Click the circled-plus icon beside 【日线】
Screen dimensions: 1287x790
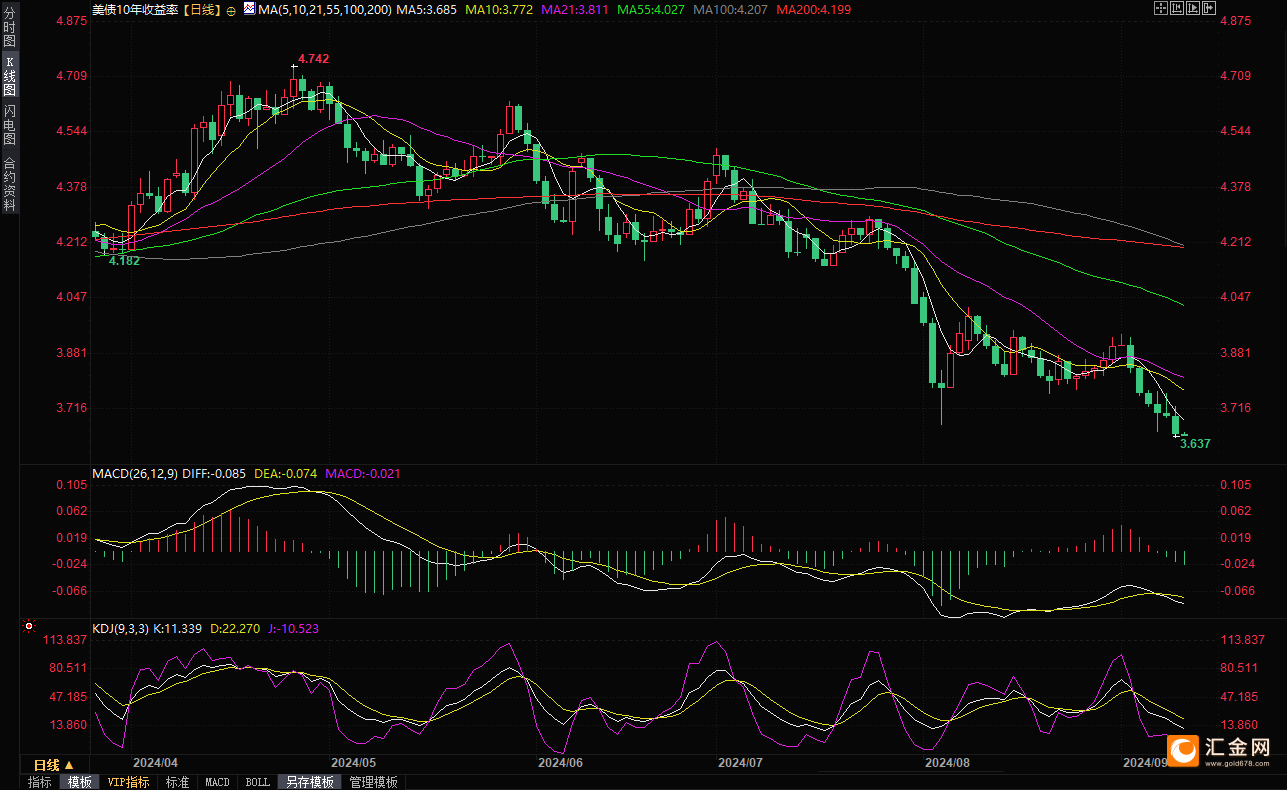pos(231,11)
